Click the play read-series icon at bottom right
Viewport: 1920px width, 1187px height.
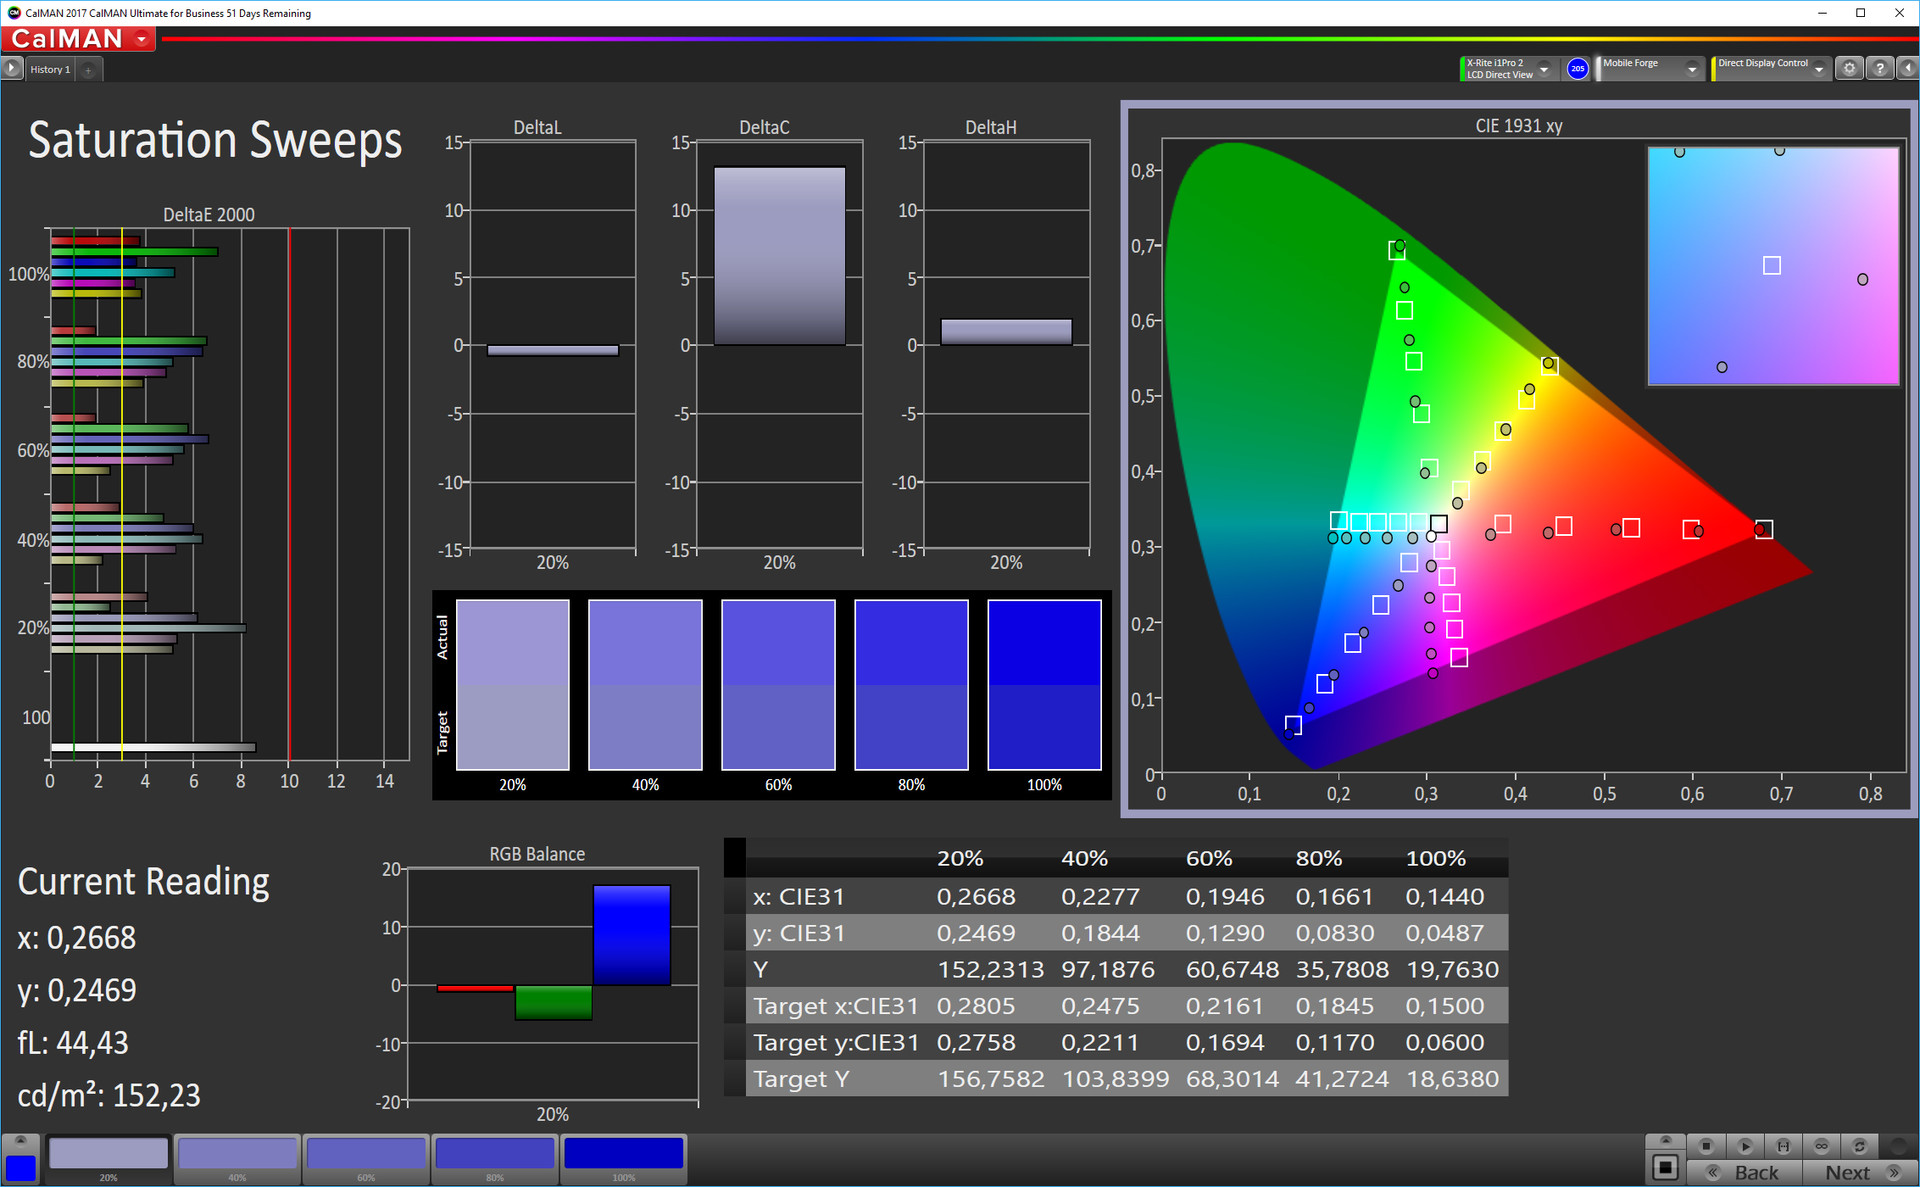pos(1745,1146)
